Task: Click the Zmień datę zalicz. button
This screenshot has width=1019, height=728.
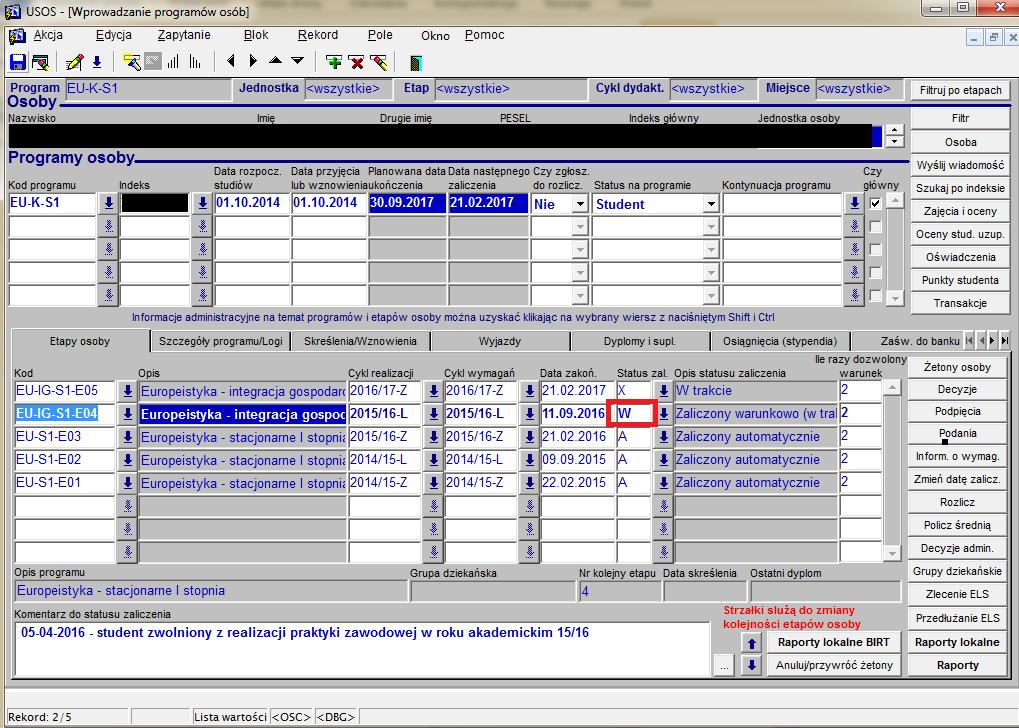Action: (x=957, y=480)
